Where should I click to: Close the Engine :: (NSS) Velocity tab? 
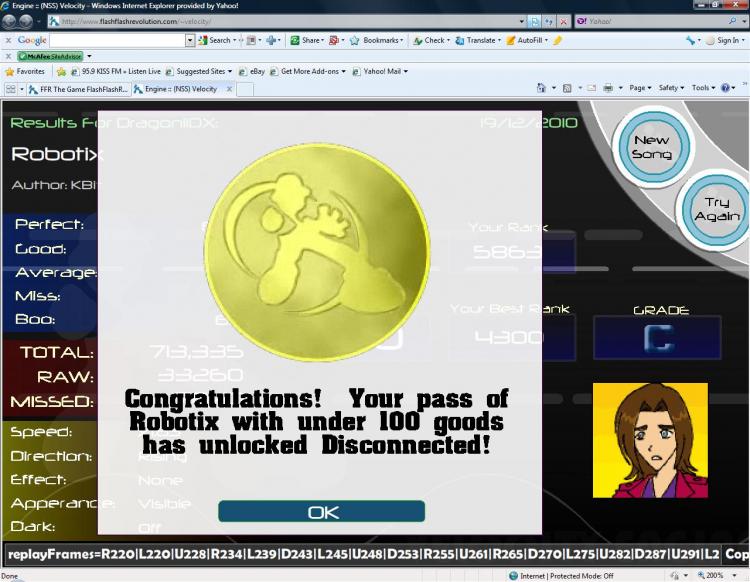(230, 89)
